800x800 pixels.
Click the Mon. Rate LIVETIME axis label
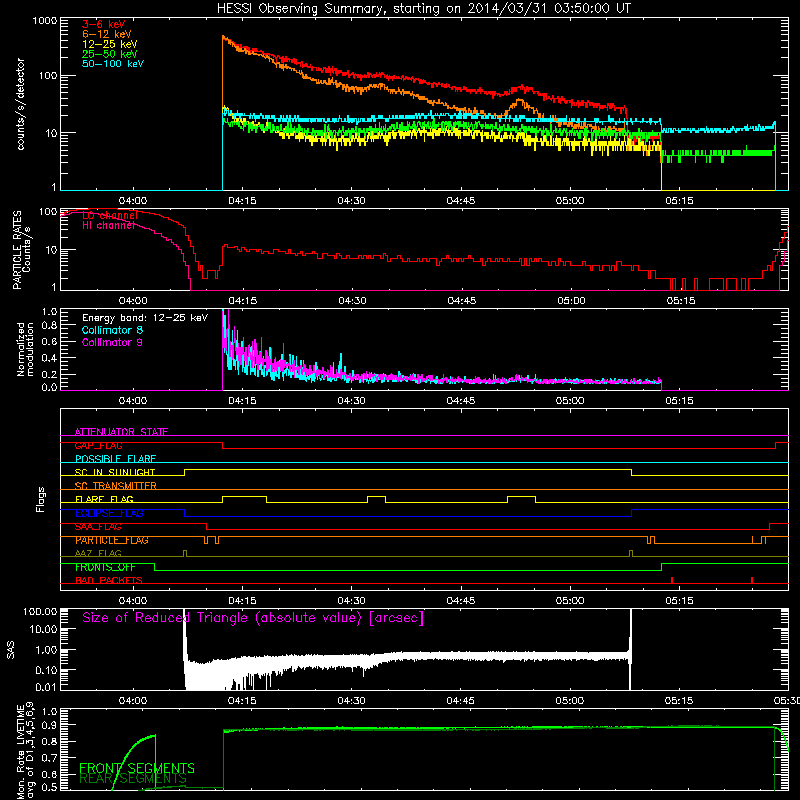point(25,750)
